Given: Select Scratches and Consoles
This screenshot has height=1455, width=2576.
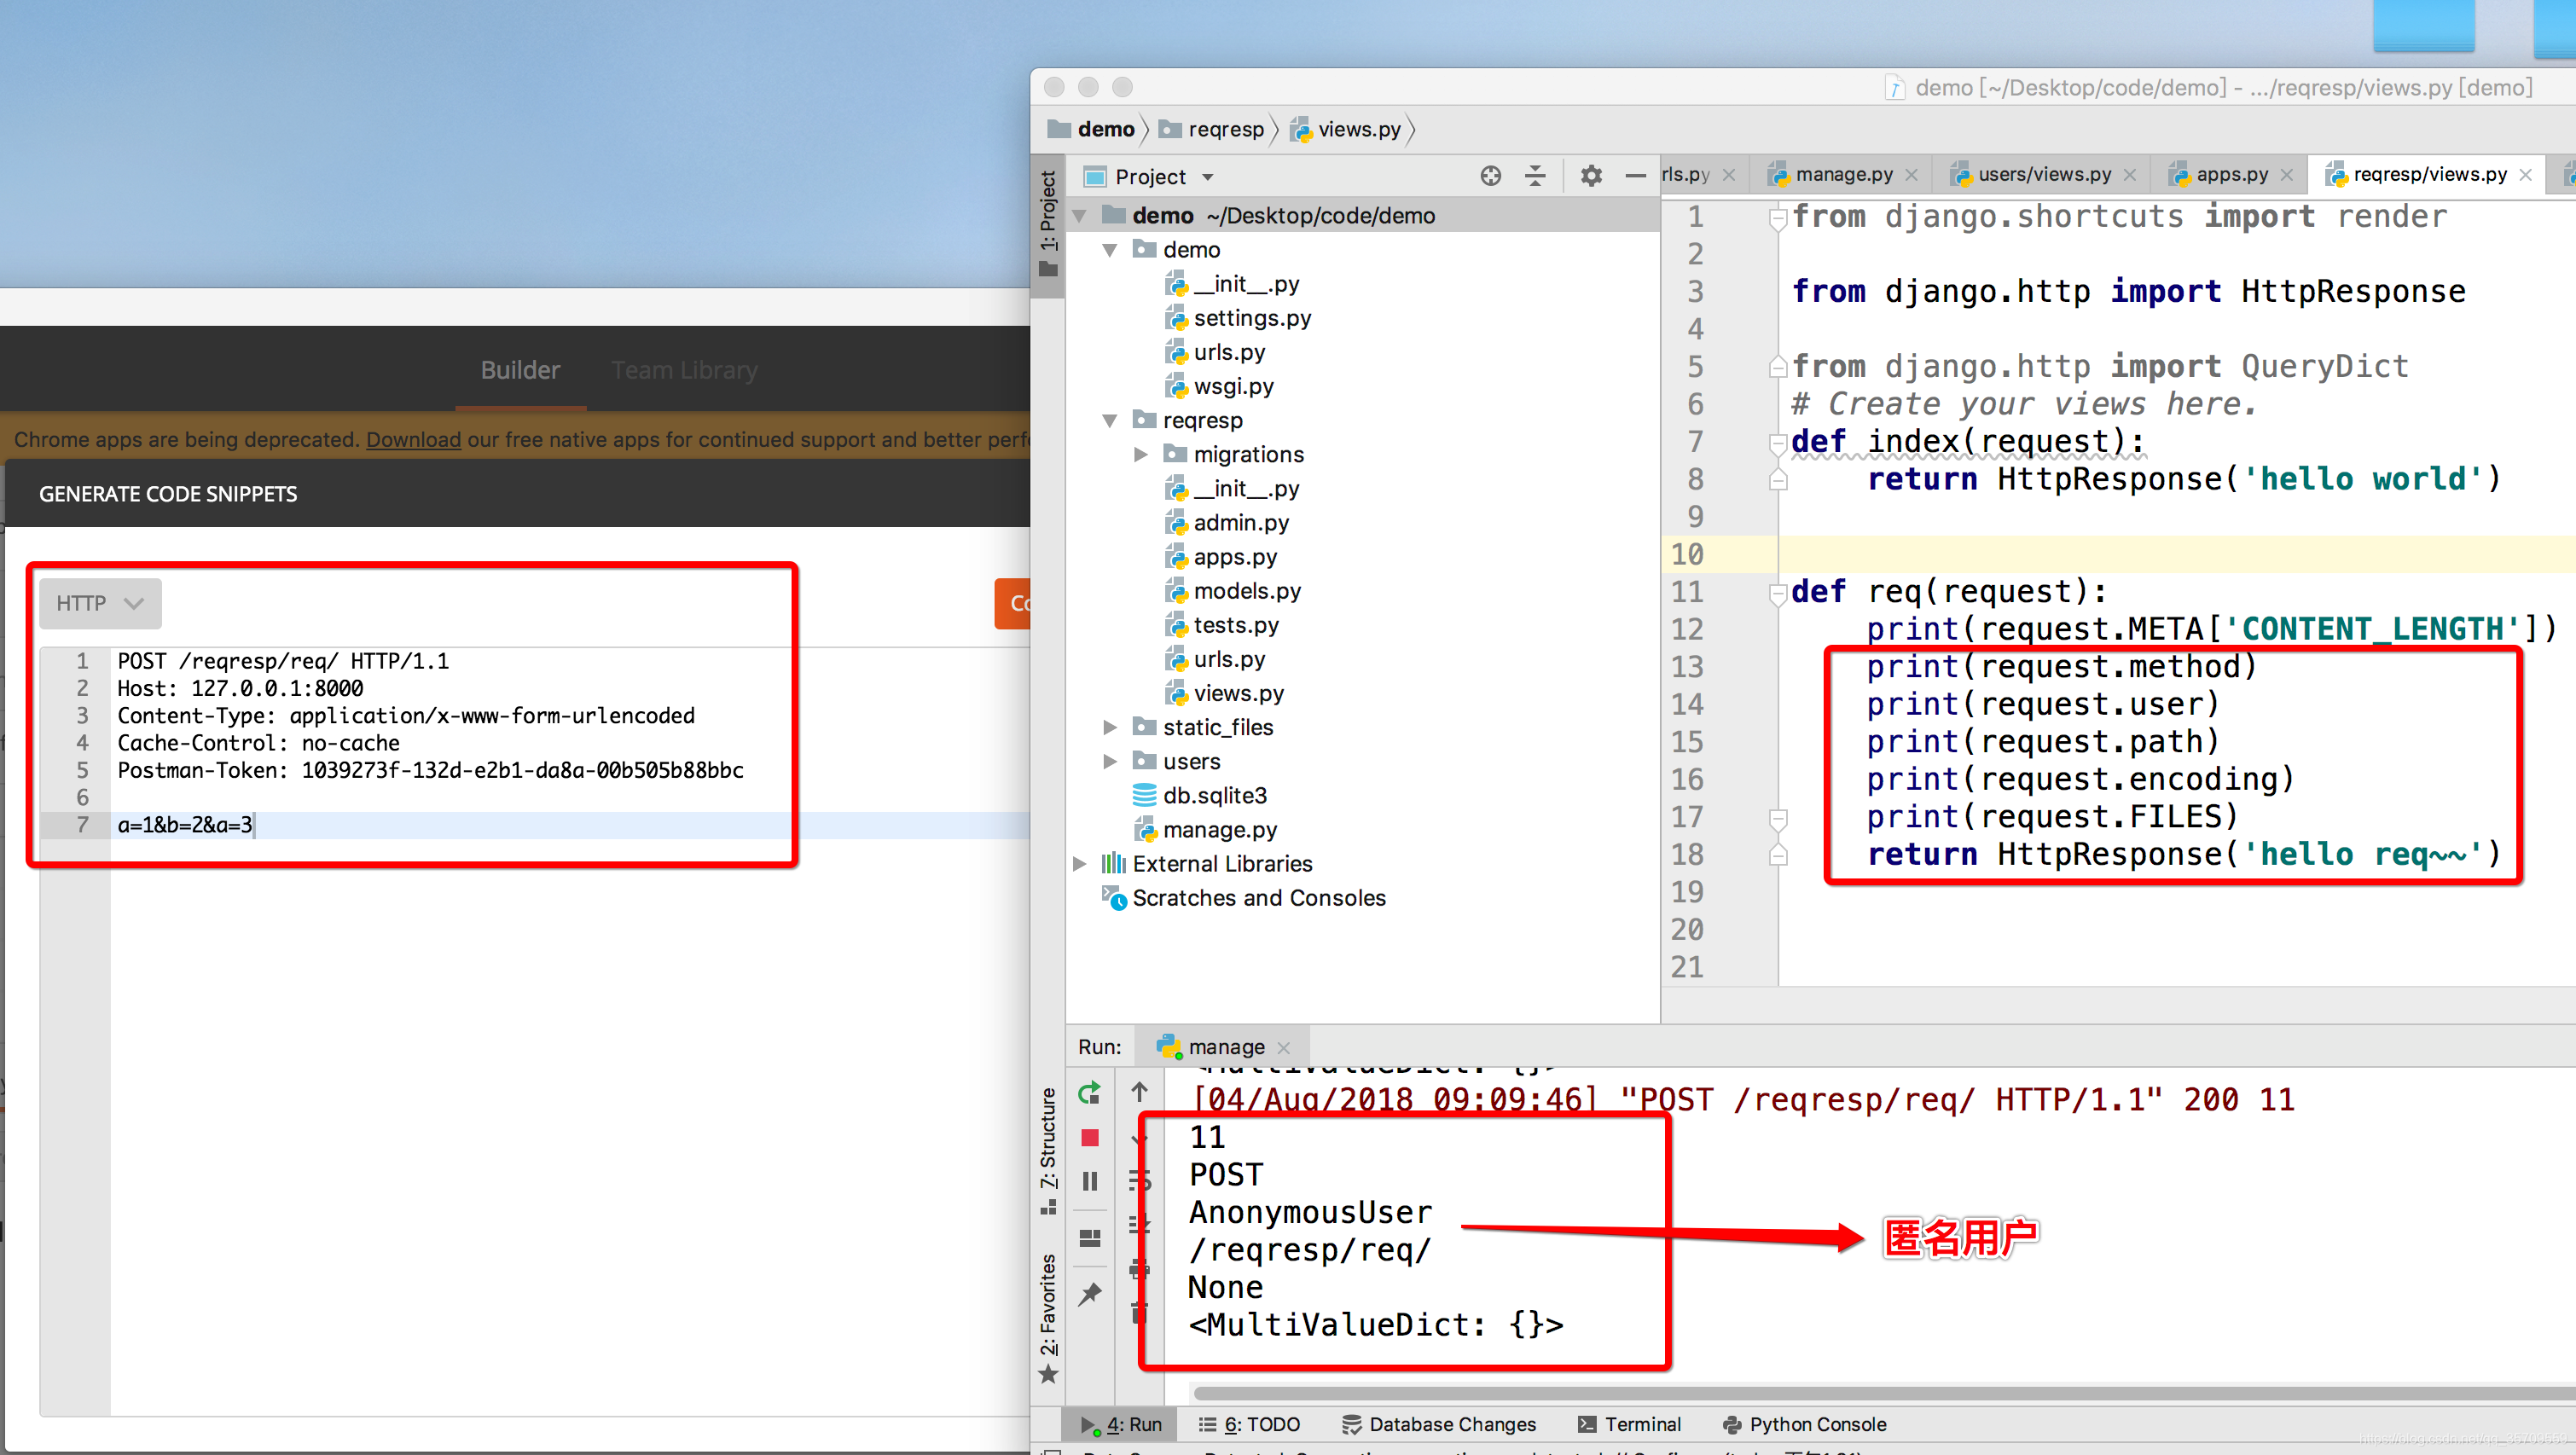Looking at the screenshot, I should (x=1244, y=898).
